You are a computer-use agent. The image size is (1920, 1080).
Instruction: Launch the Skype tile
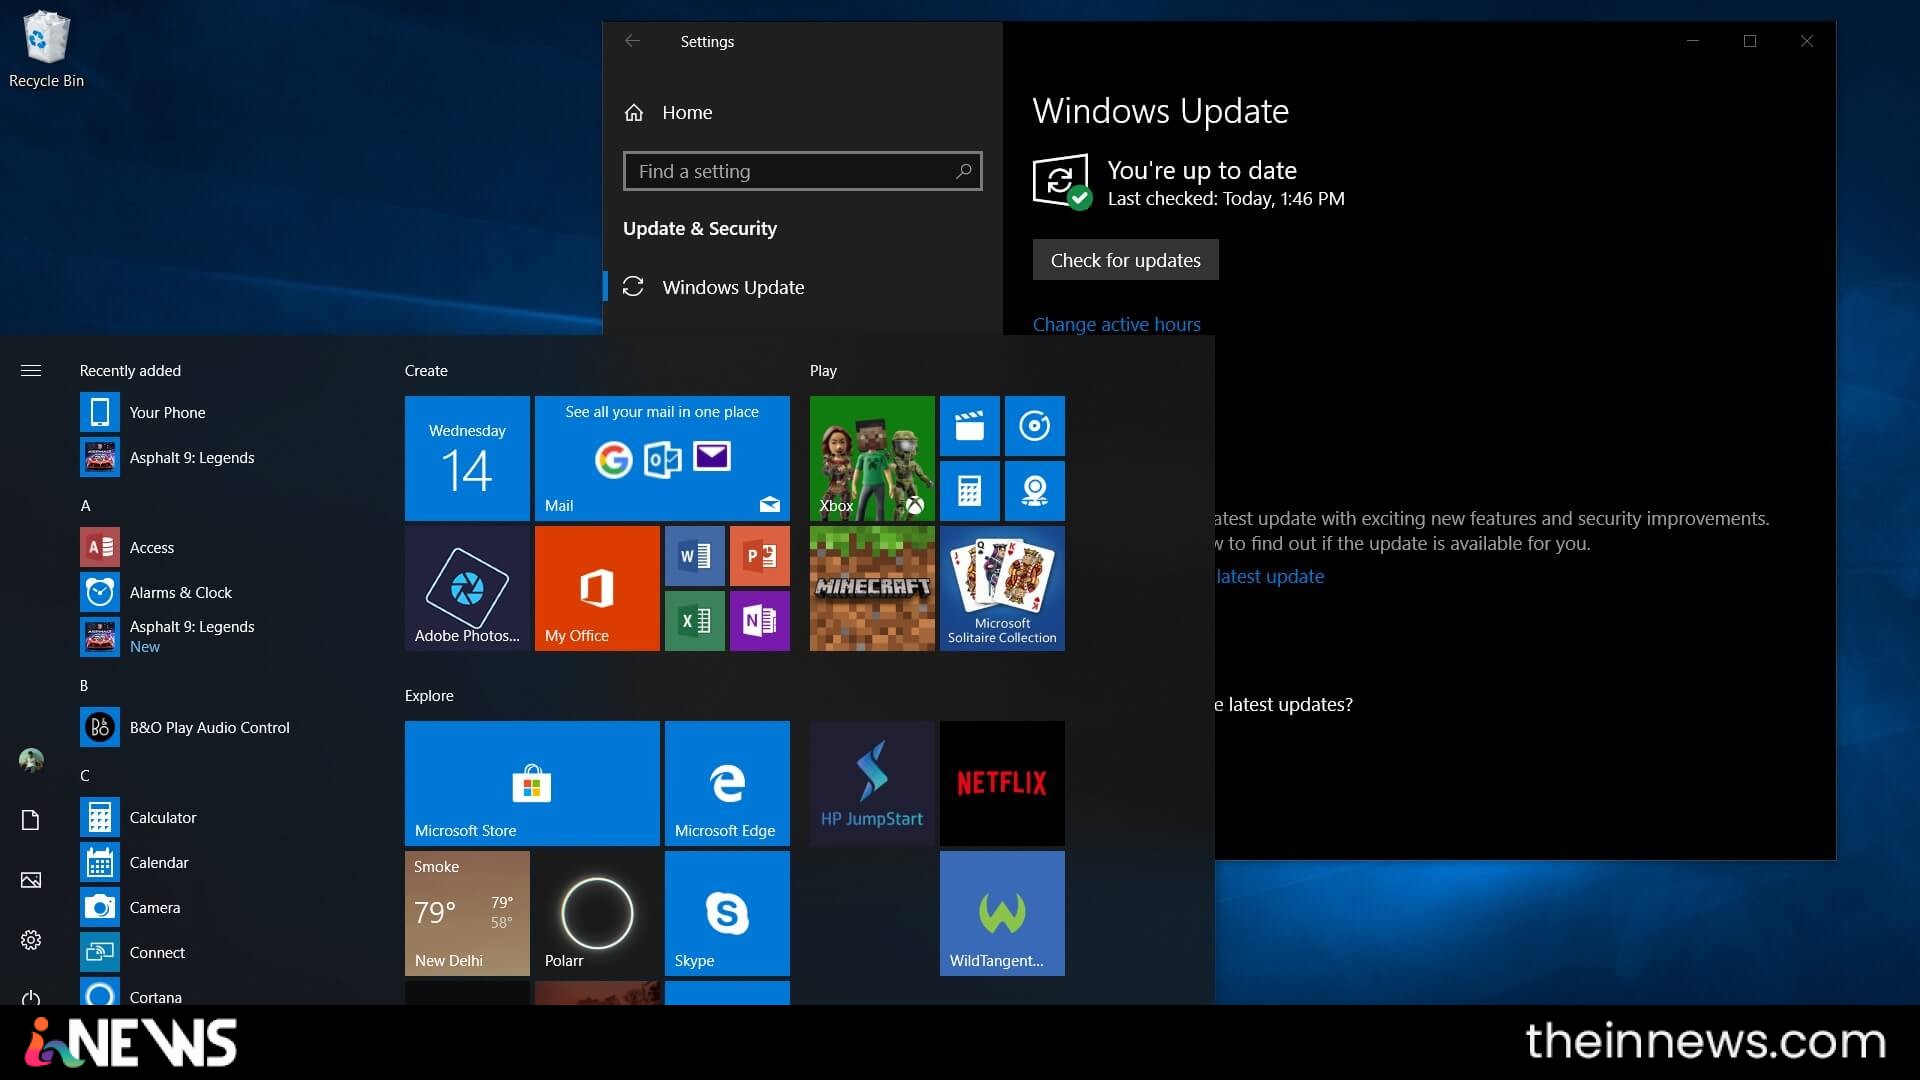[x=727, y=913]
